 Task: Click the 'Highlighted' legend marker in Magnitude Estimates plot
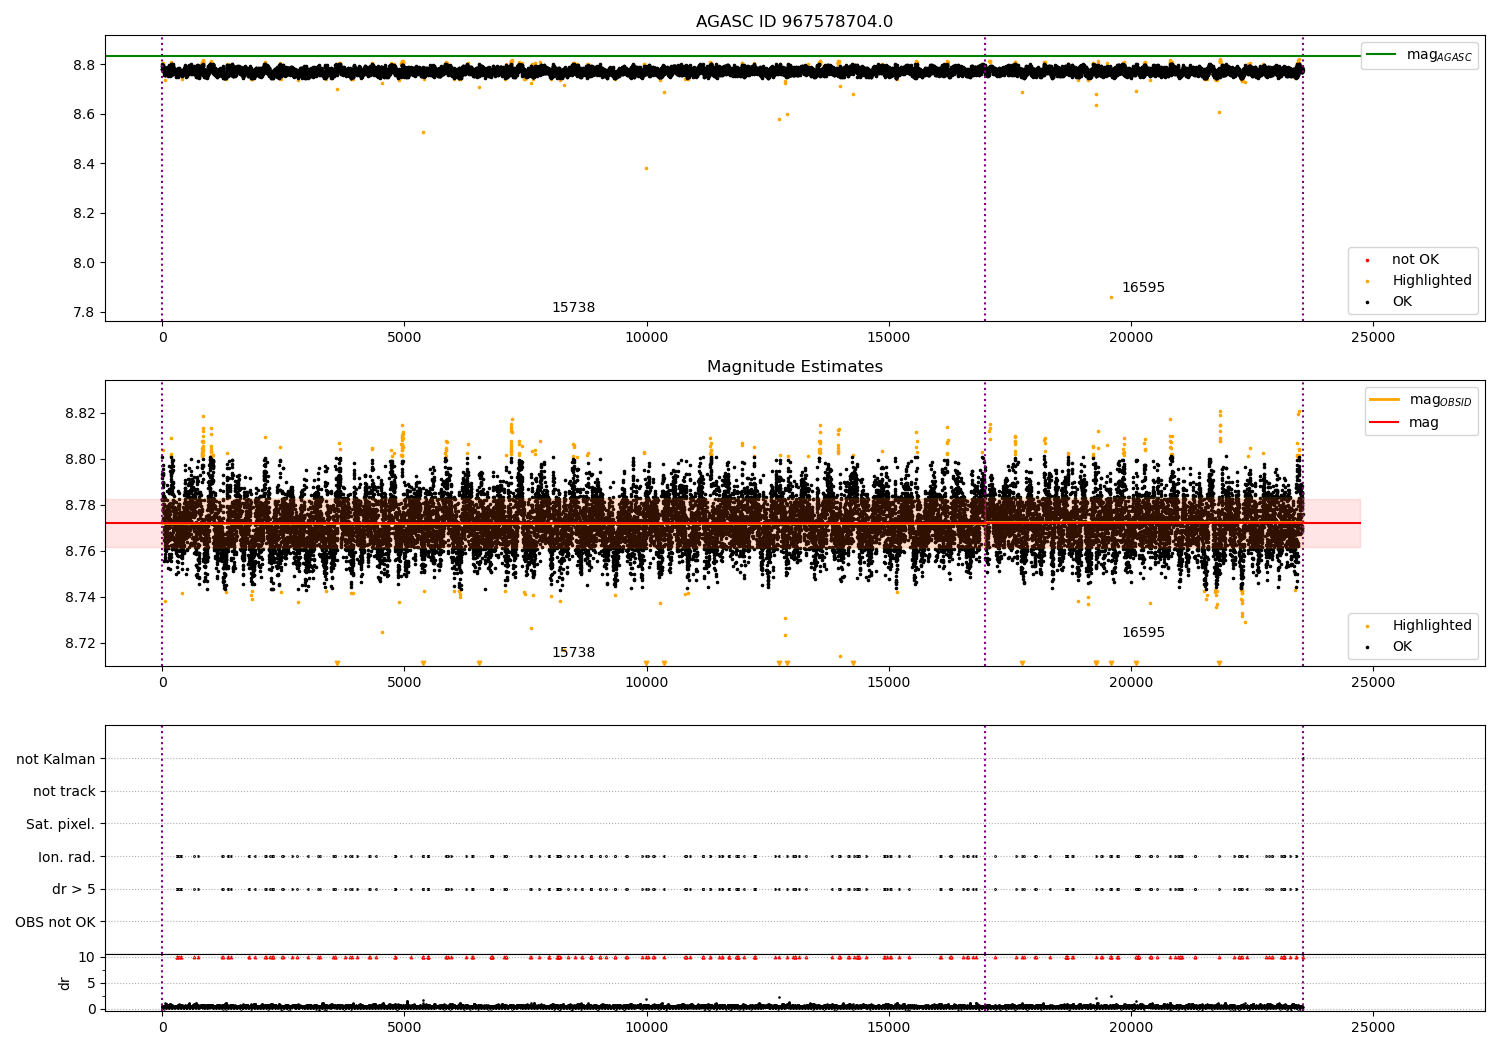pyautogui.click(x=1367, y=626)
